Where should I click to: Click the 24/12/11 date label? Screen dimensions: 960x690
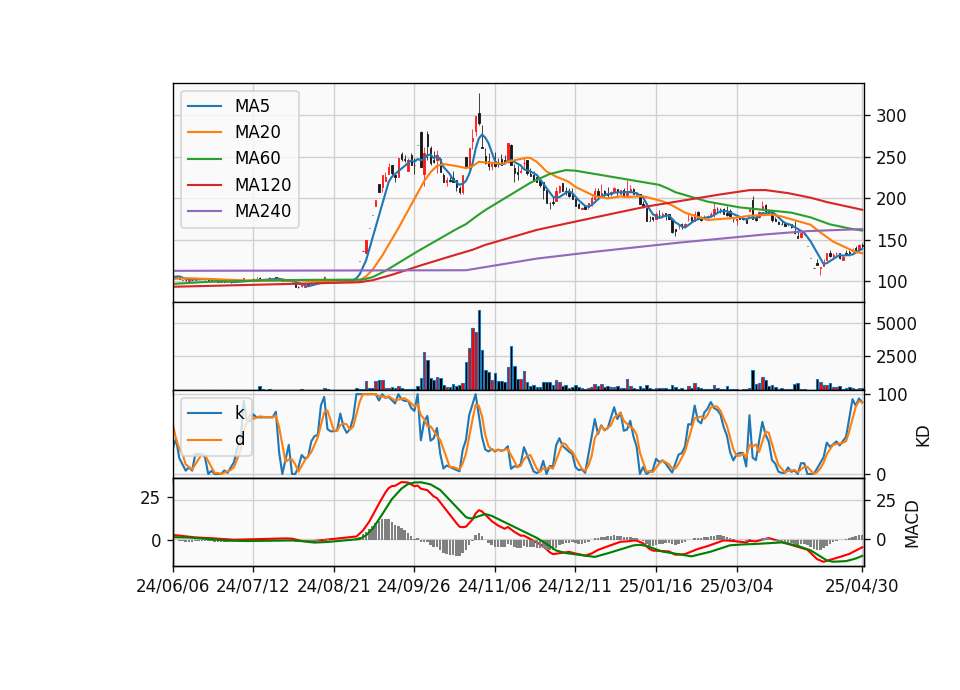click(x=575, y=586)
